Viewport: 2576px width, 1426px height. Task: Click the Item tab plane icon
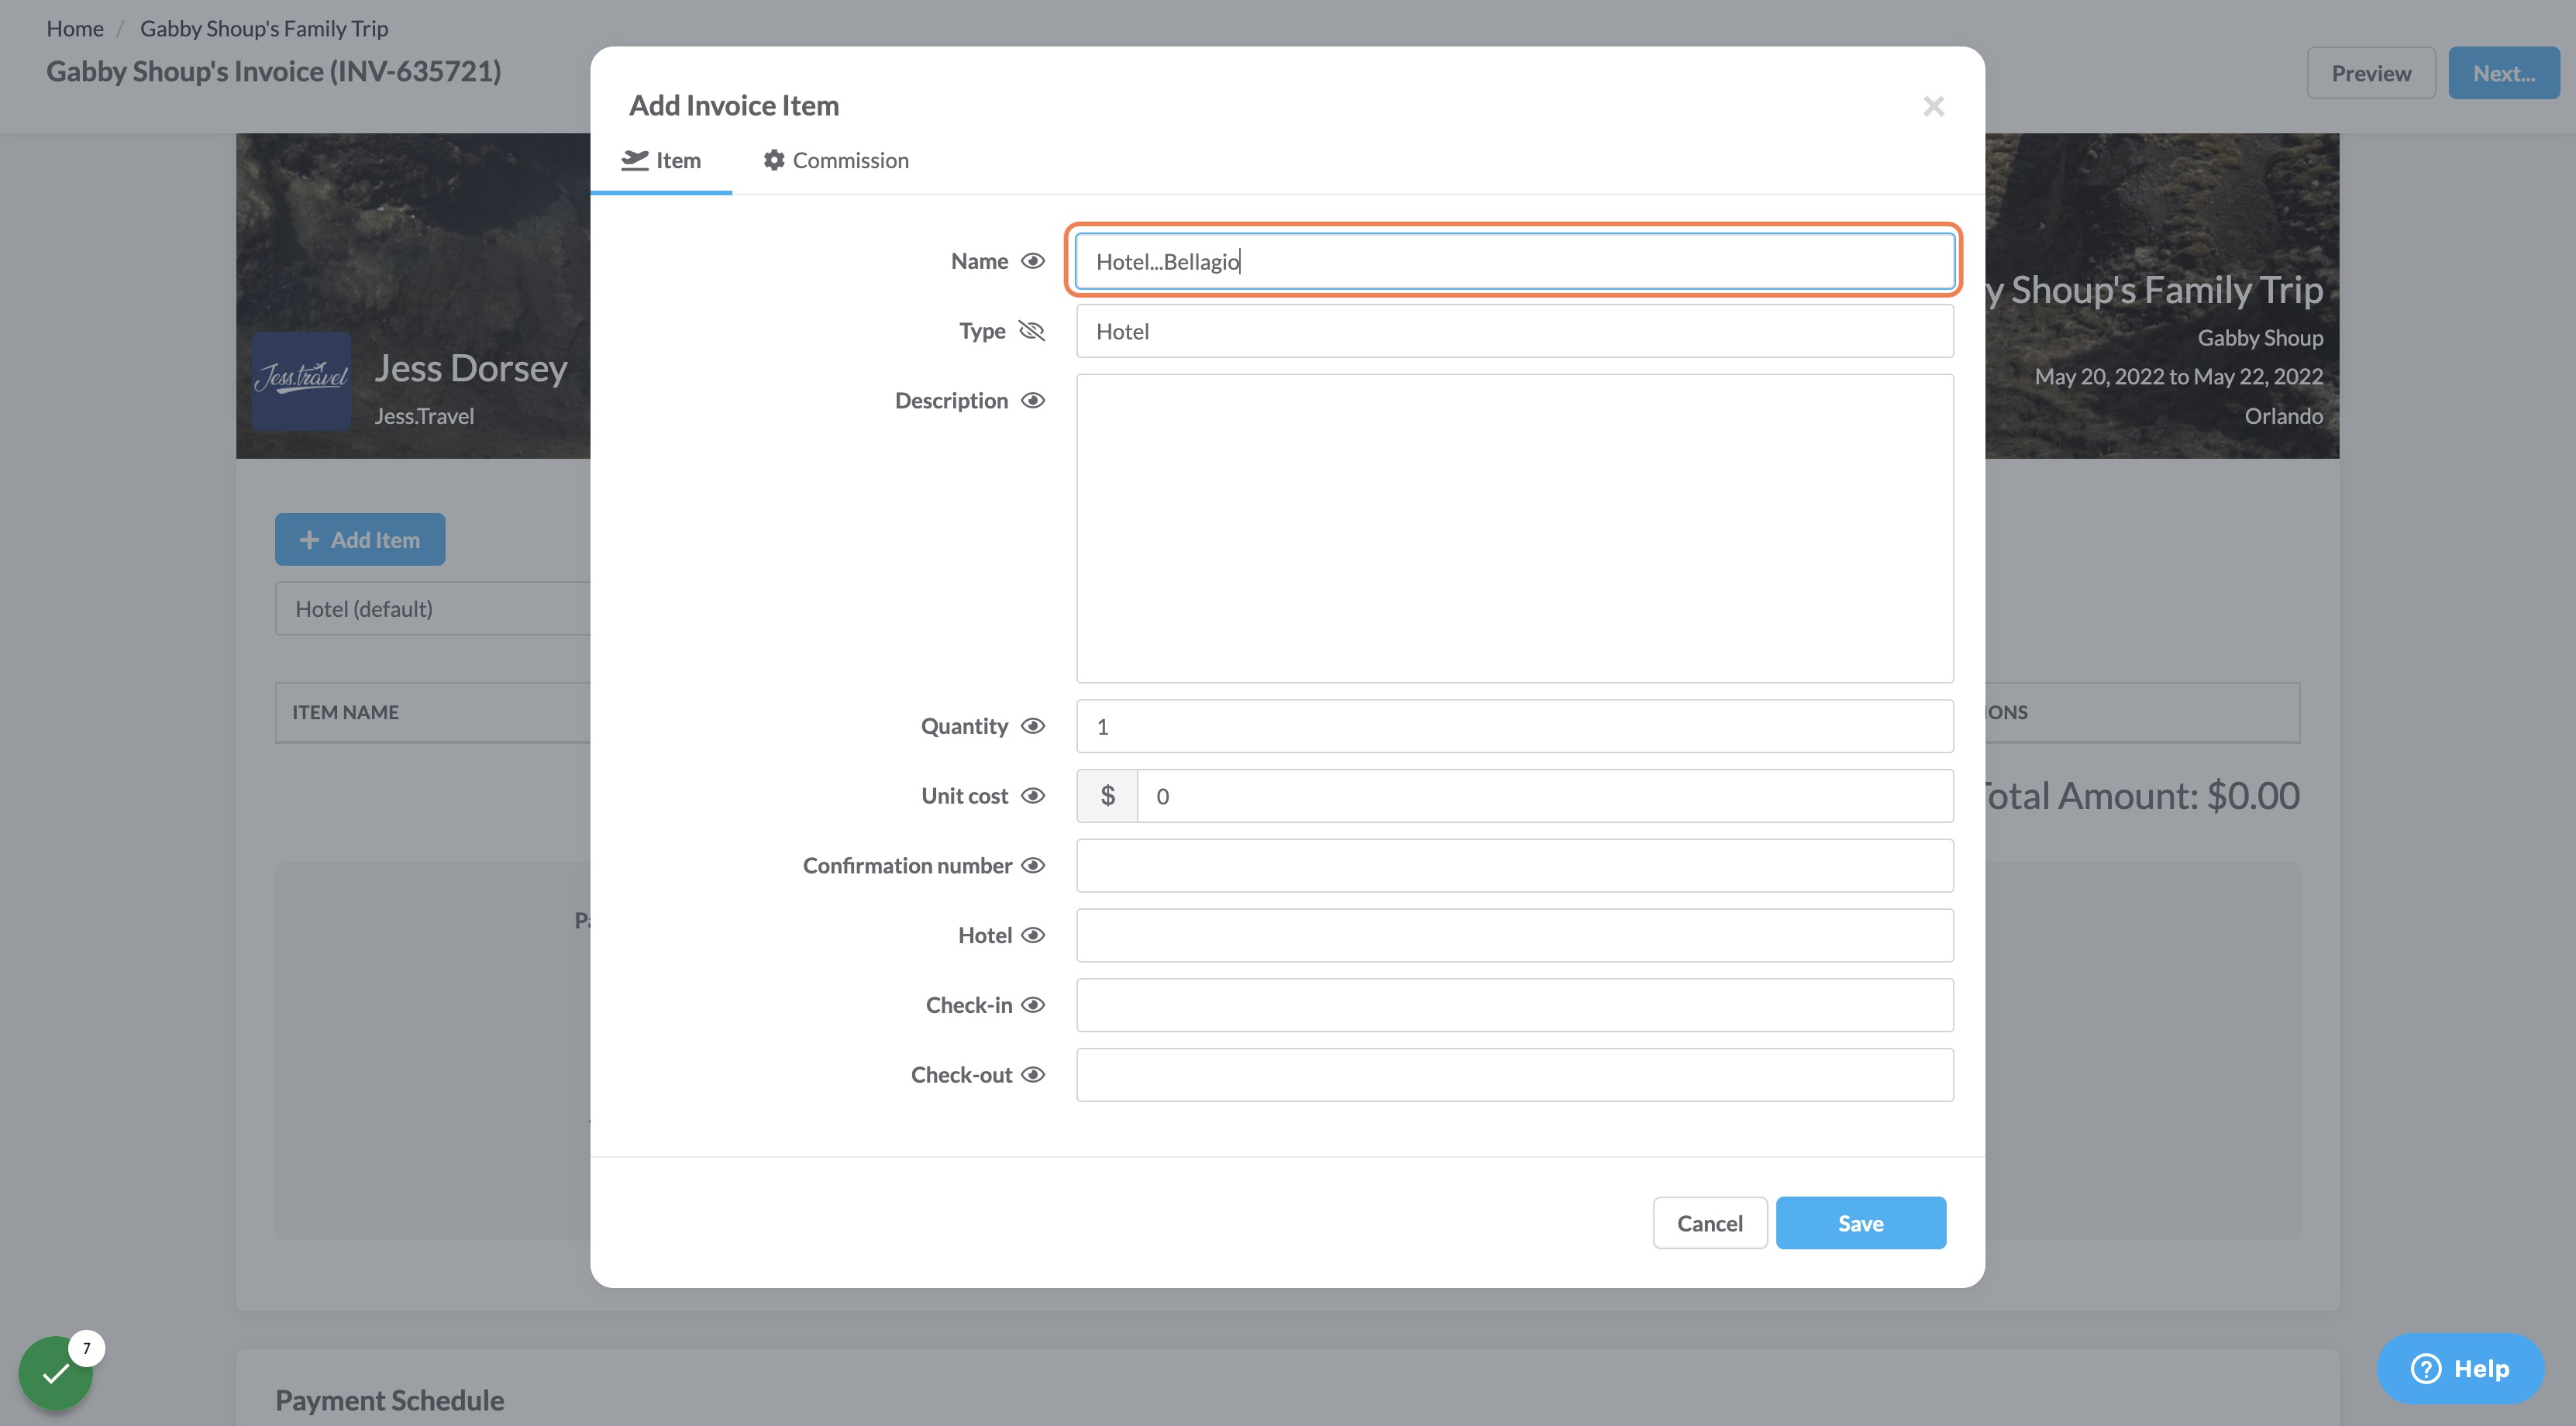coord(635,160)
